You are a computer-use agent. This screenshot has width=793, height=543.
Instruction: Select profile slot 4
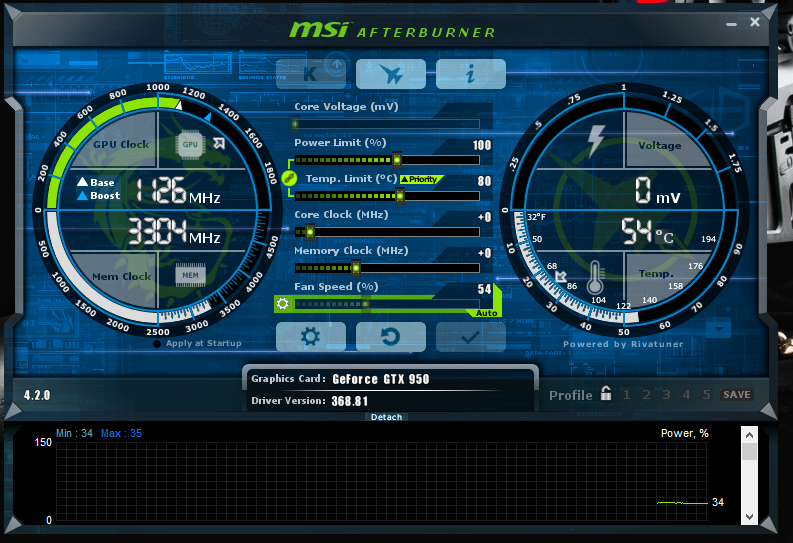[686, 394]
